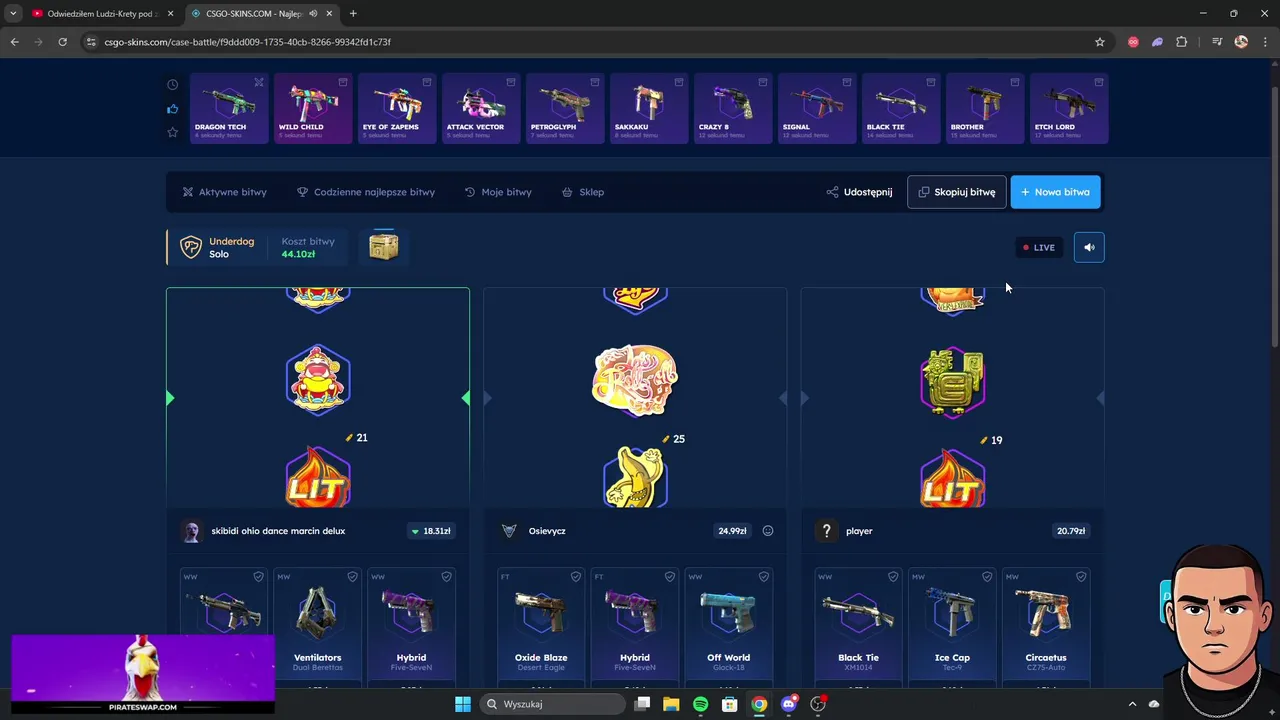Click the Black Tie XM1014 skin name
This screenshot has height=720, width=1280.
(858, 658)
